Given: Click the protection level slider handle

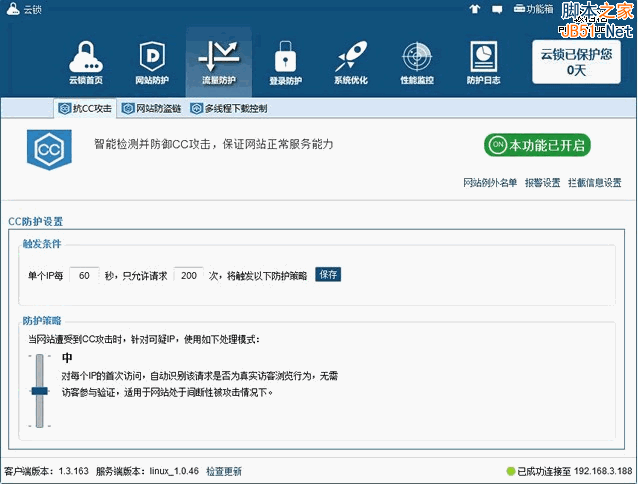Looking at the screenshot, I should (x=39, y=391).
